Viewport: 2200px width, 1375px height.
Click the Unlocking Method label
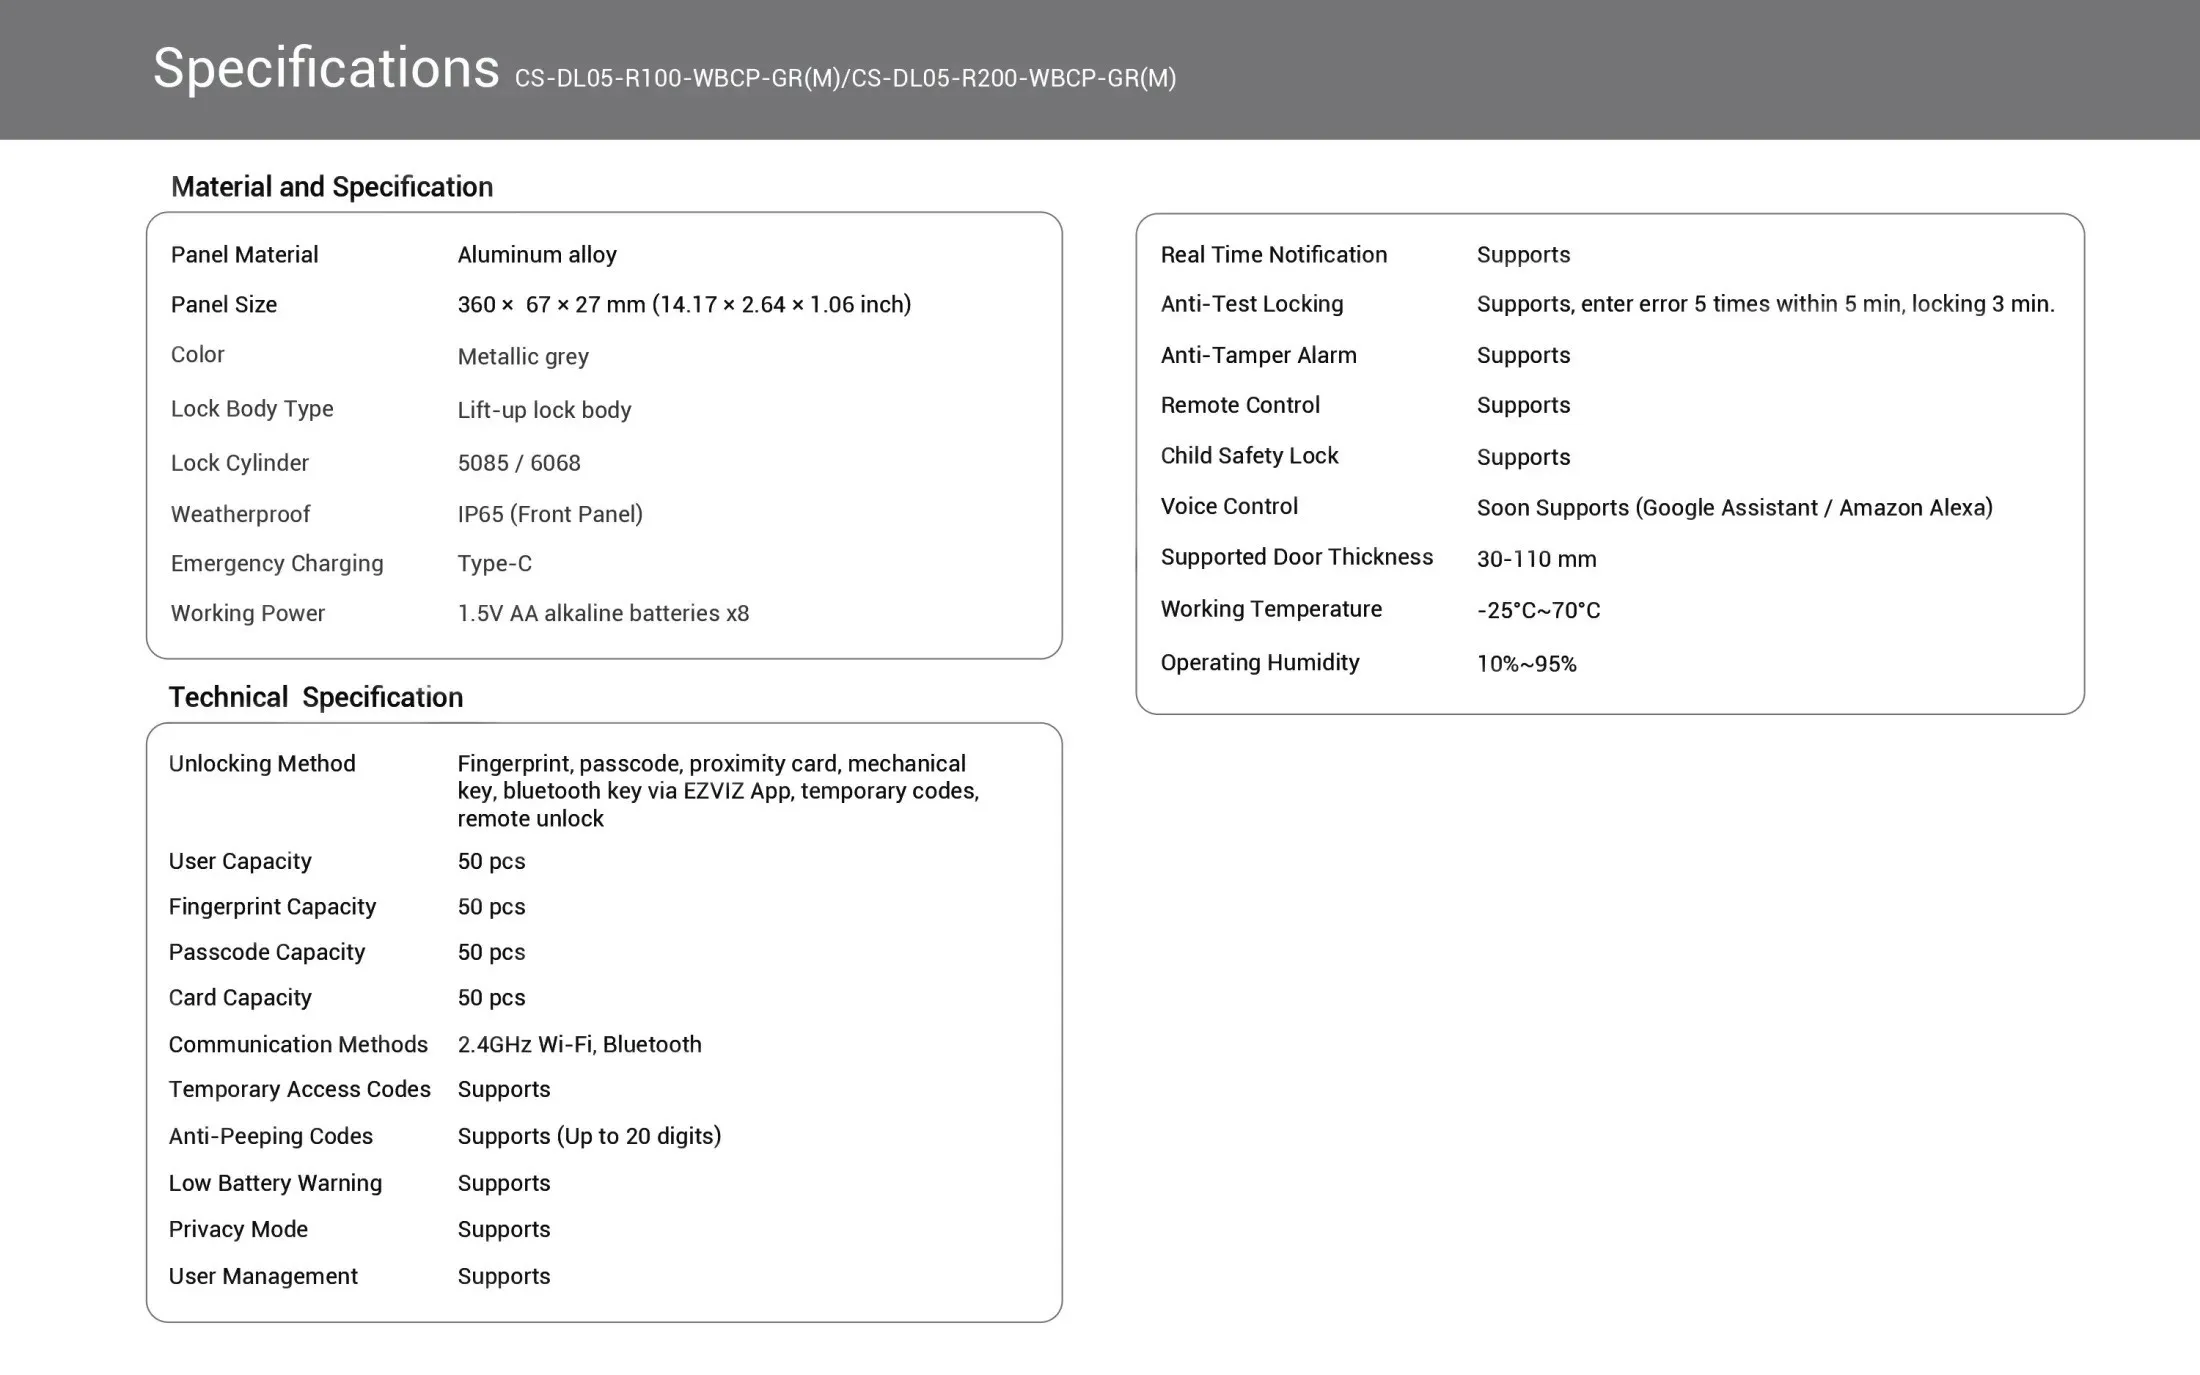click(262, 764)
